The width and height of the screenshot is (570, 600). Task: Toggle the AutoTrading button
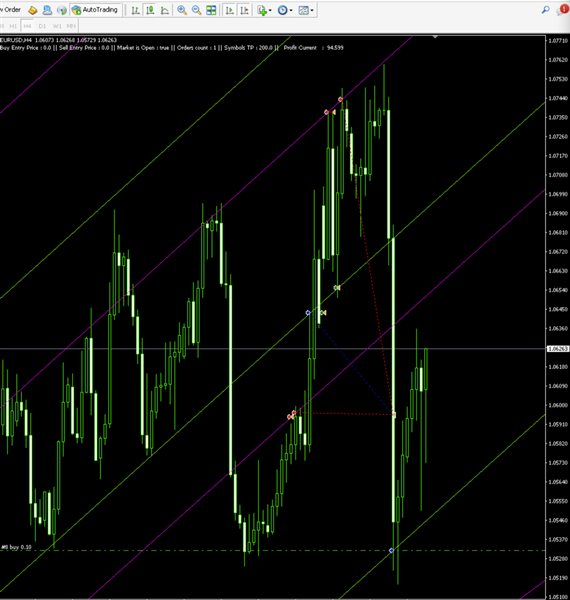coord(95,10)
